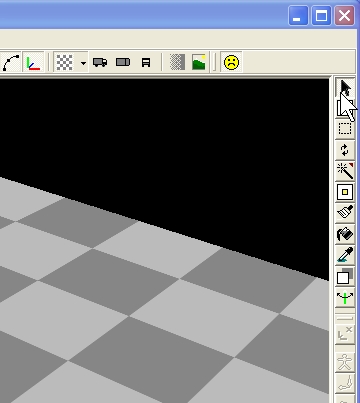Click the truck icon in toolbar

pos(100,62)
